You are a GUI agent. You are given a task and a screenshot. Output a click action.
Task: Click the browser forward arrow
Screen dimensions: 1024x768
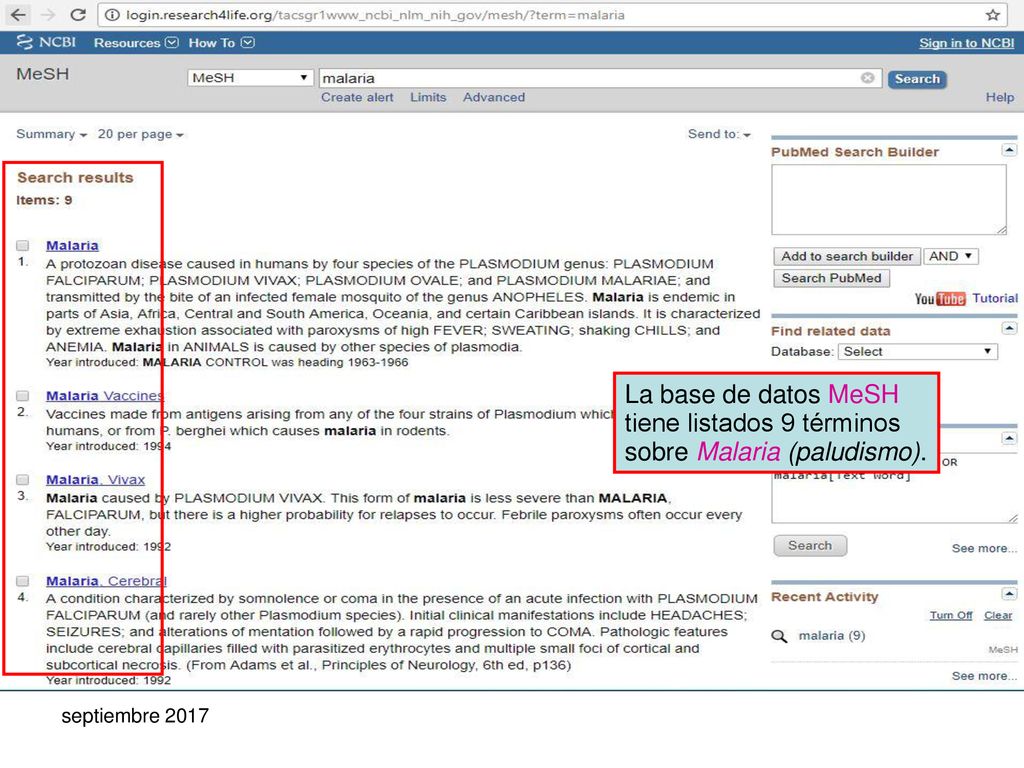point(48,14)
